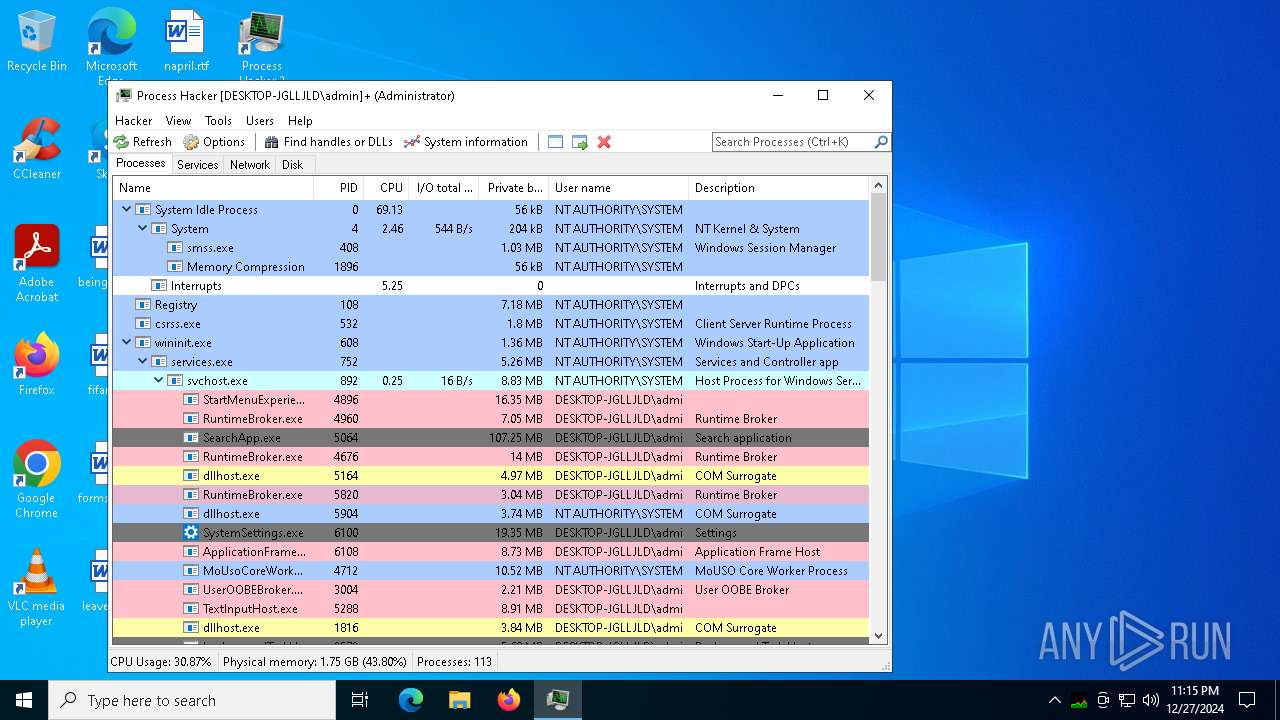Select the SearchApp.exe process icon
The height and width of the screenshot is (720, 1280).
[x=191, y=437]
